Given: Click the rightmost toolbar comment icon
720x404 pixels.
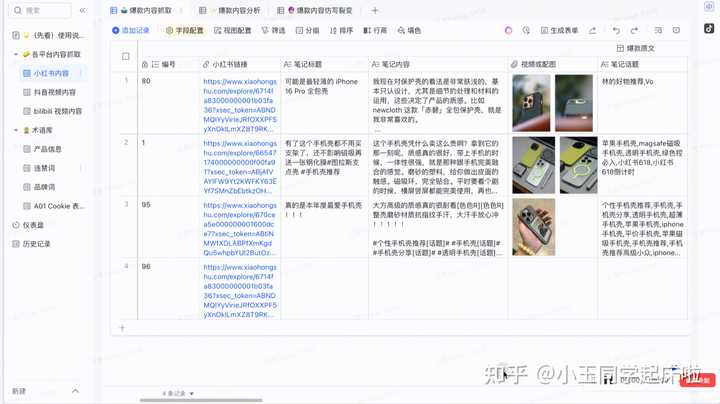Looking at the screenshot, I should [676, 30].
